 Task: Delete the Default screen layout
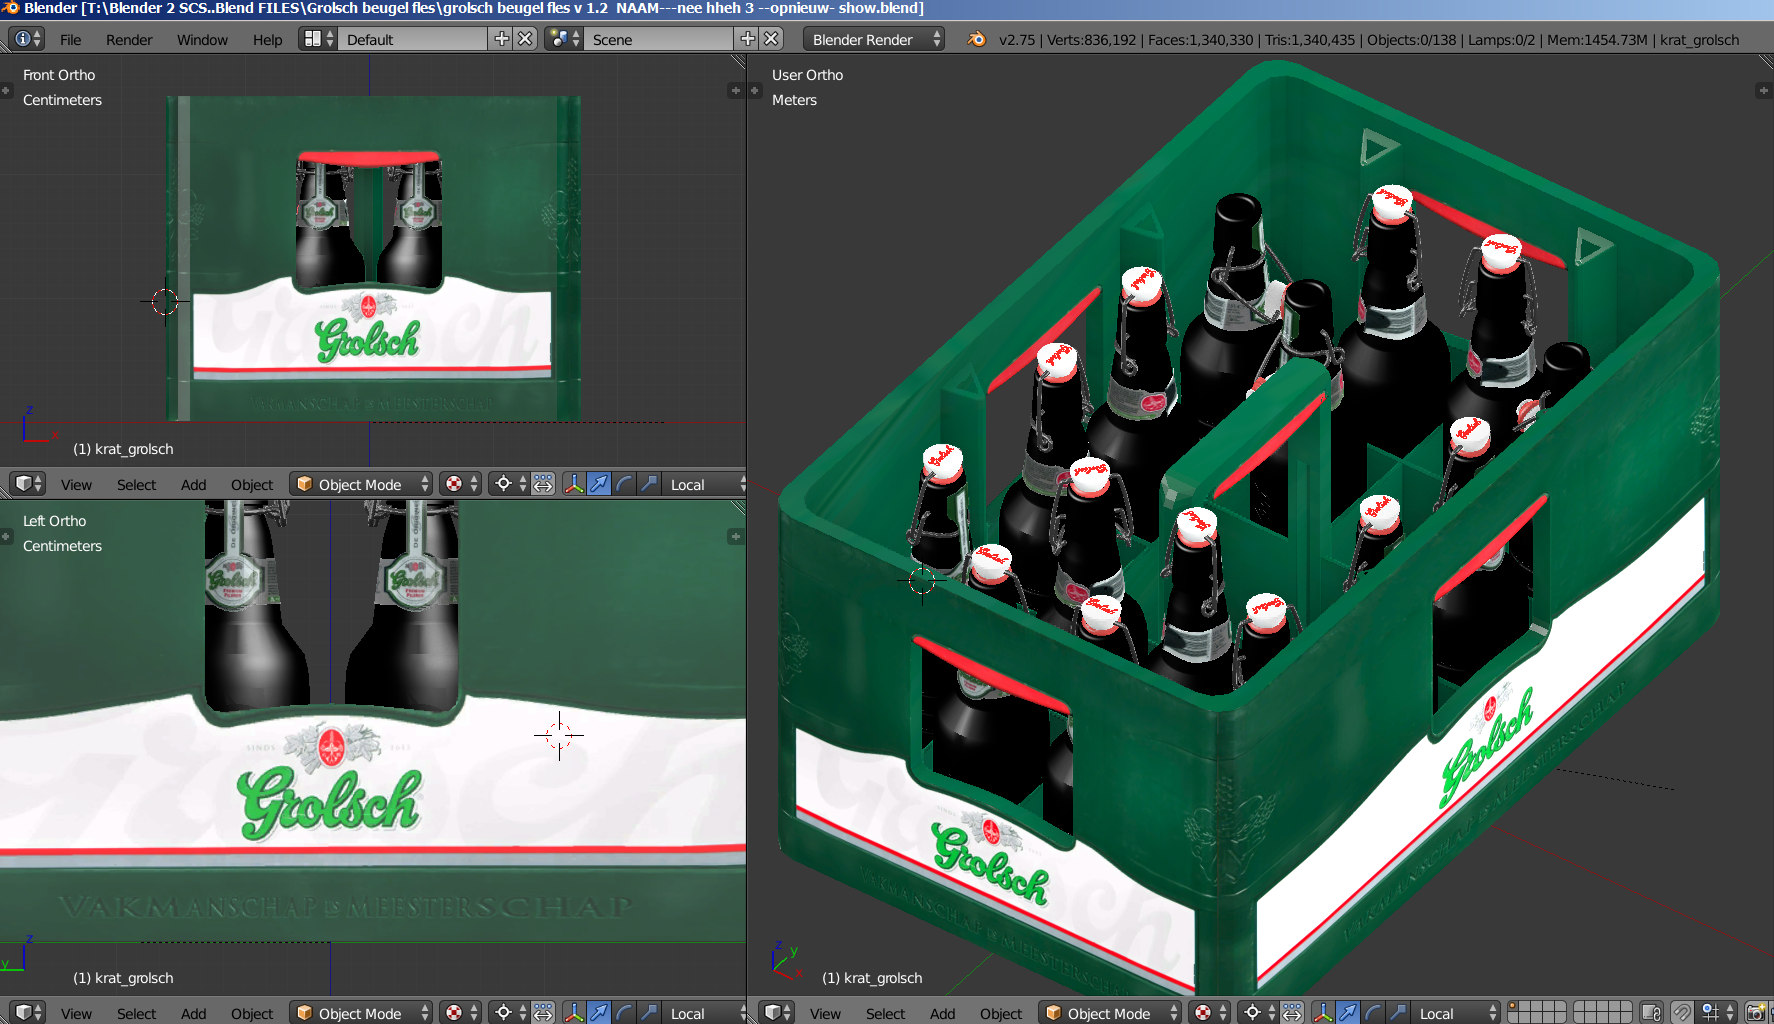(x=525, y=39)
